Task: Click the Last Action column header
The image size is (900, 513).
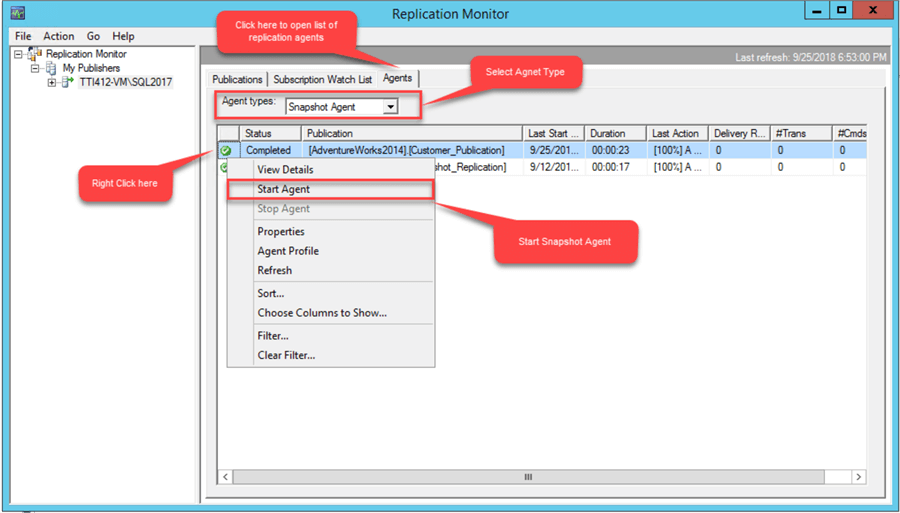Action: pyautogui.click(x=675, y=133)
